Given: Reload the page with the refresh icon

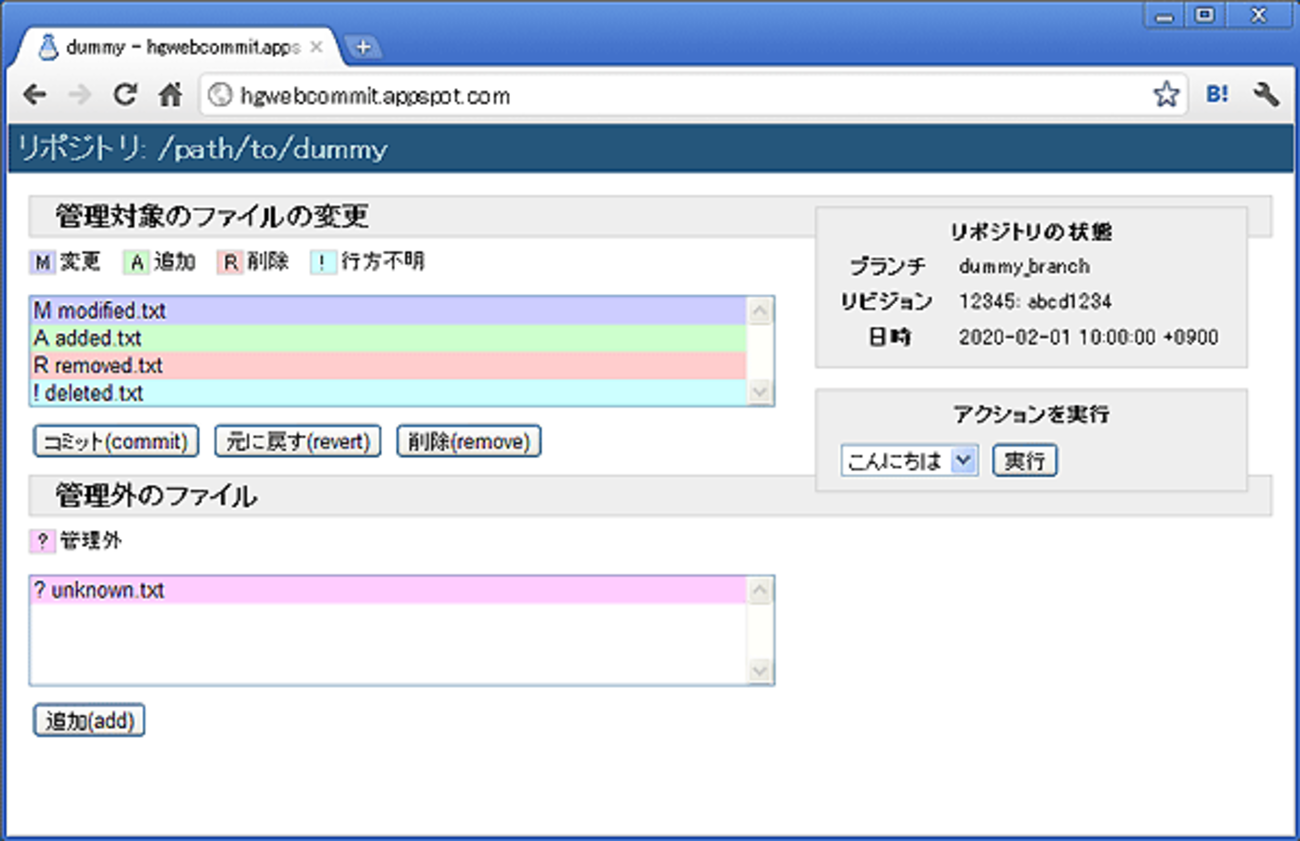Looking at the screenshot, I should 125,95.
